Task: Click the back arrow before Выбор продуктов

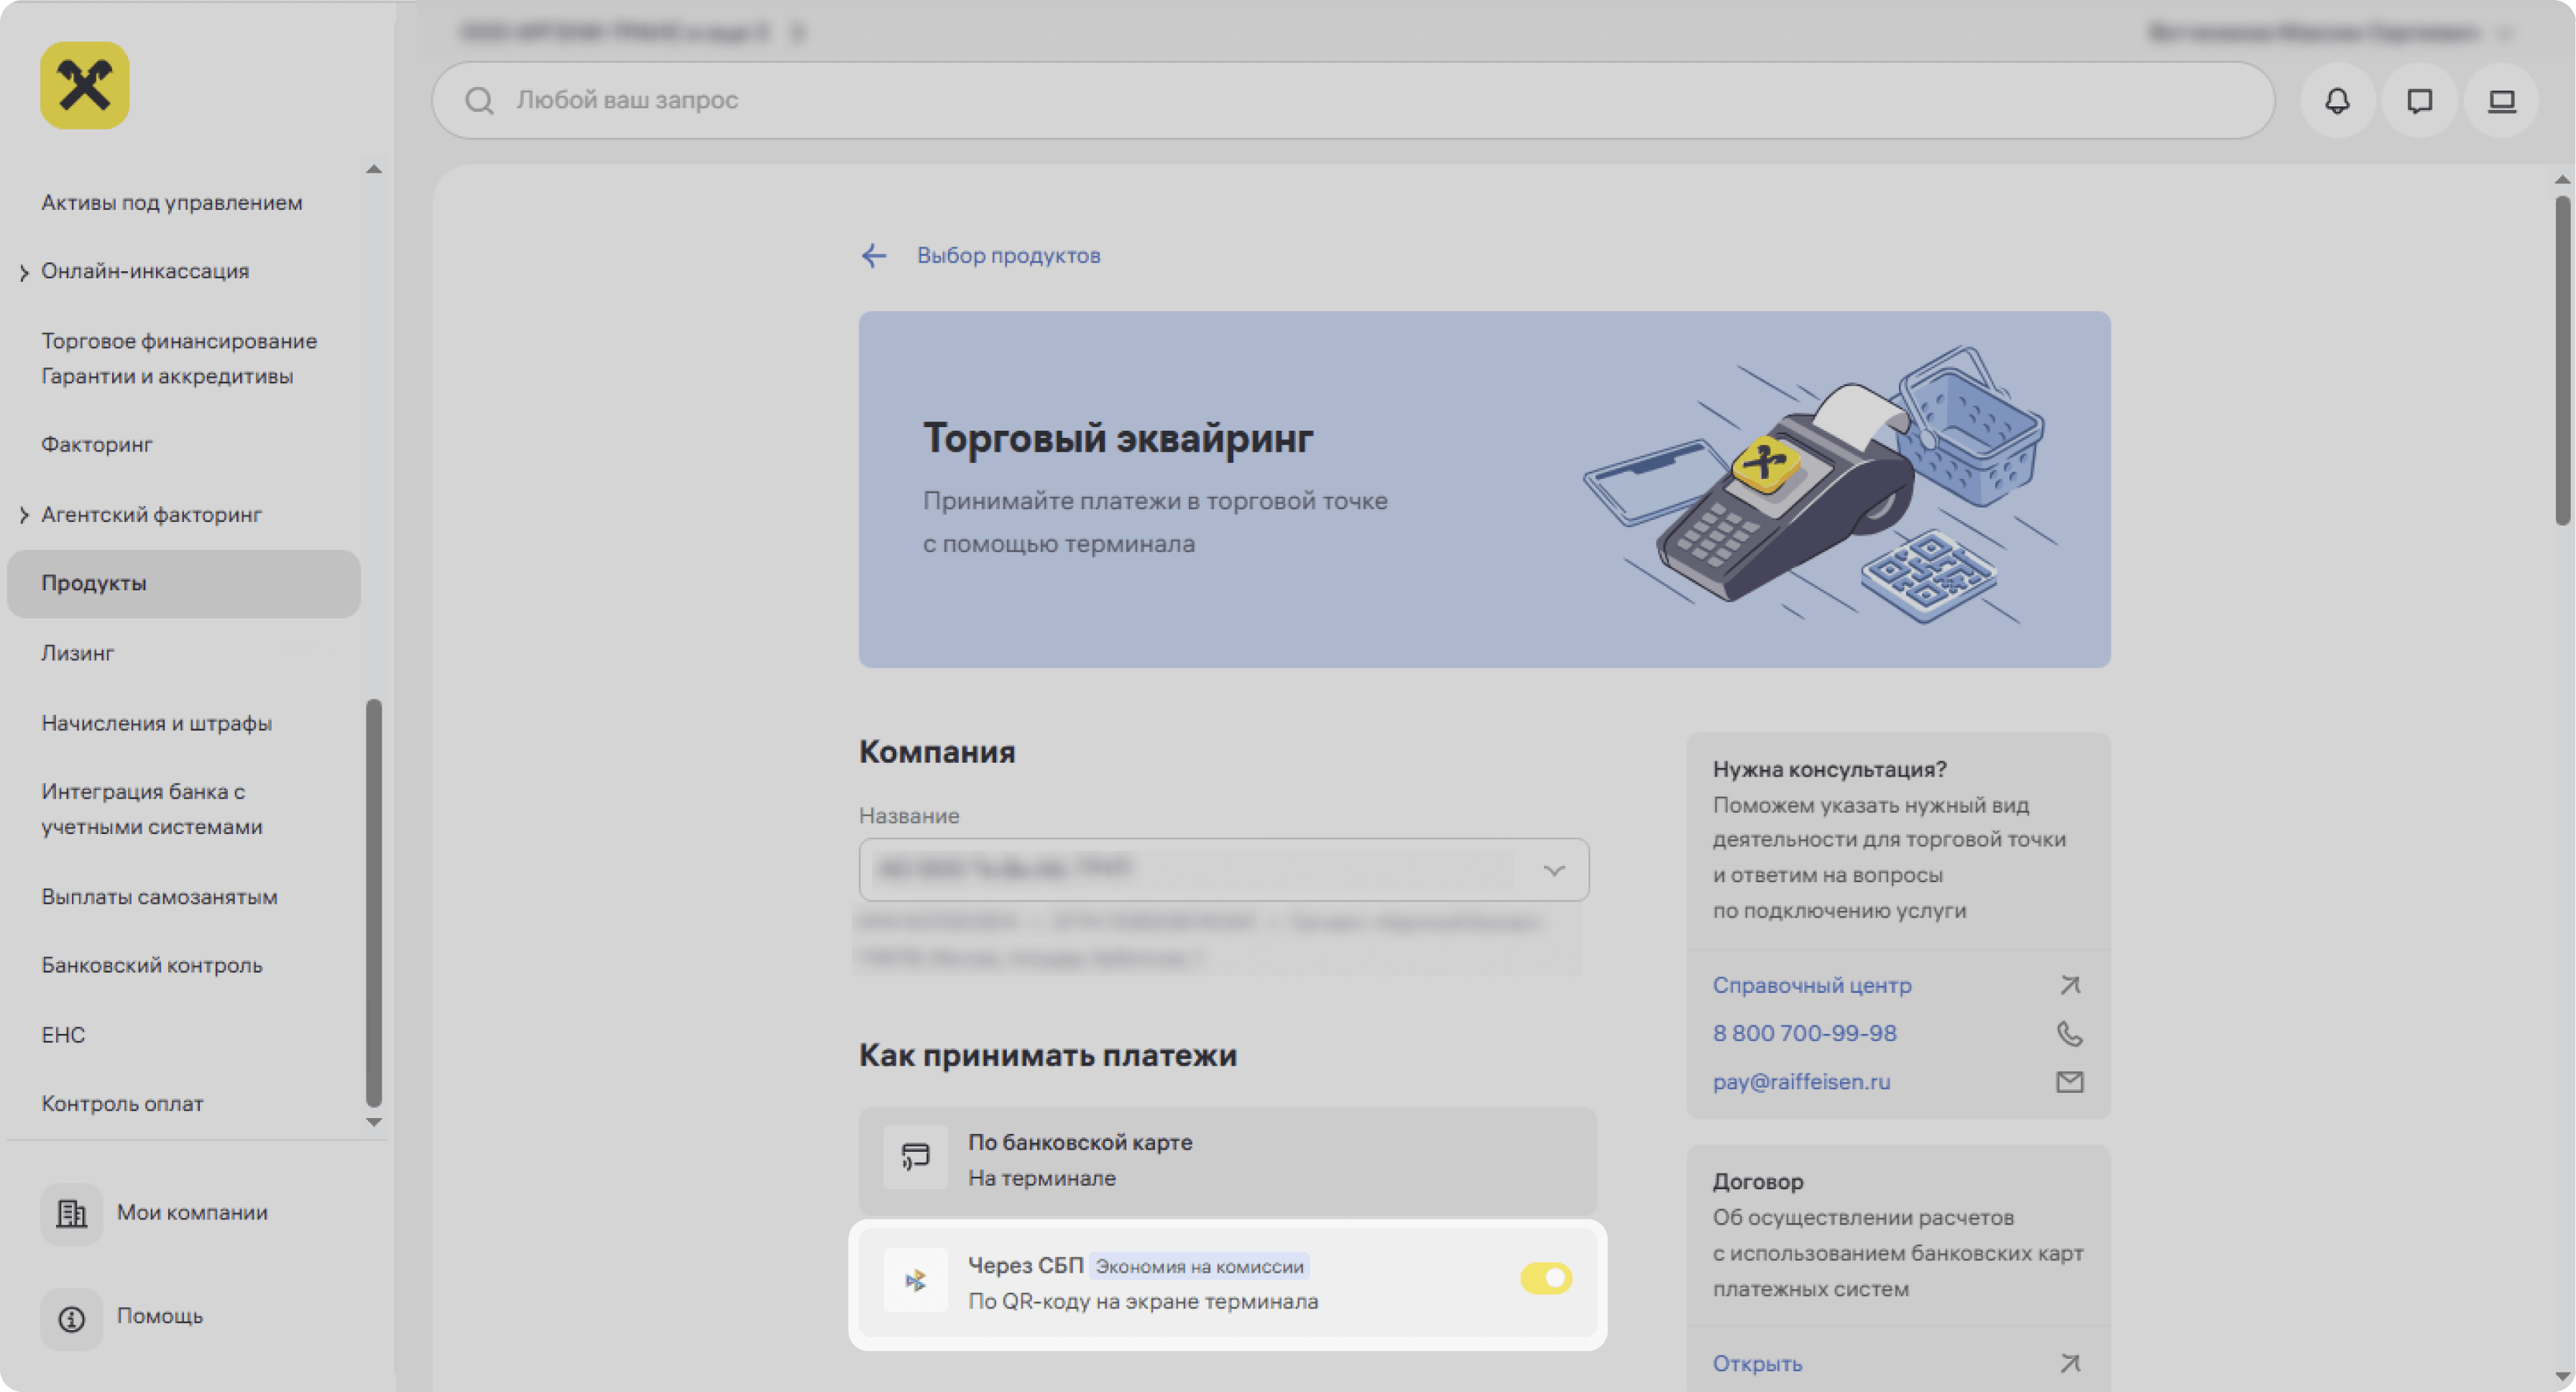Action: point(874,256)
